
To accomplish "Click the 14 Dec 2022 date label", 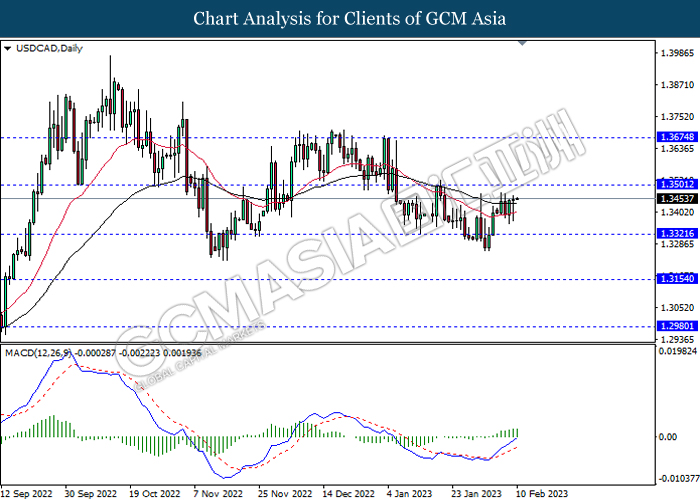I will pyautogui.click(x=349, y=494).
